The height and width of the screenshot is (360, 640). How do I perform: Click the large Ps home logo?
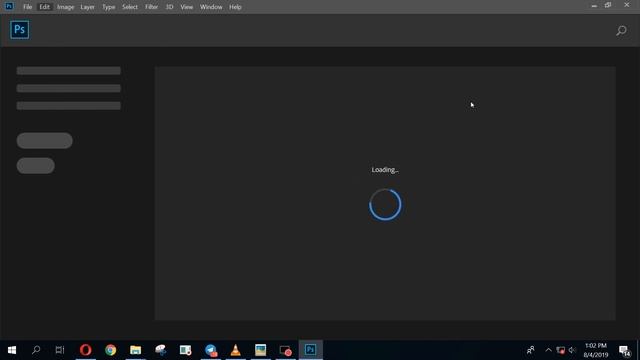point(20,30)
